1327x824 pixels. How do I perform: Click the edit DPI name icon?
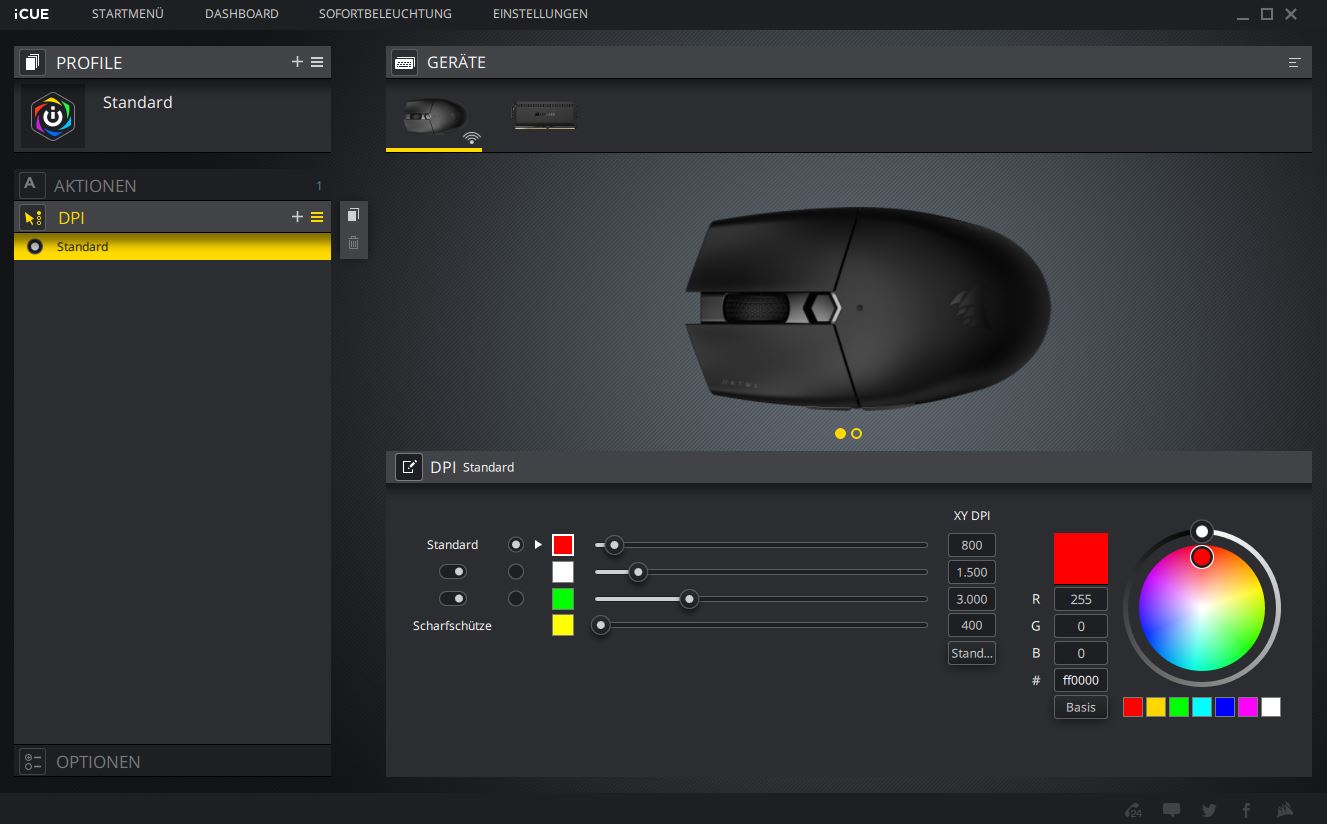pos(409,467)
